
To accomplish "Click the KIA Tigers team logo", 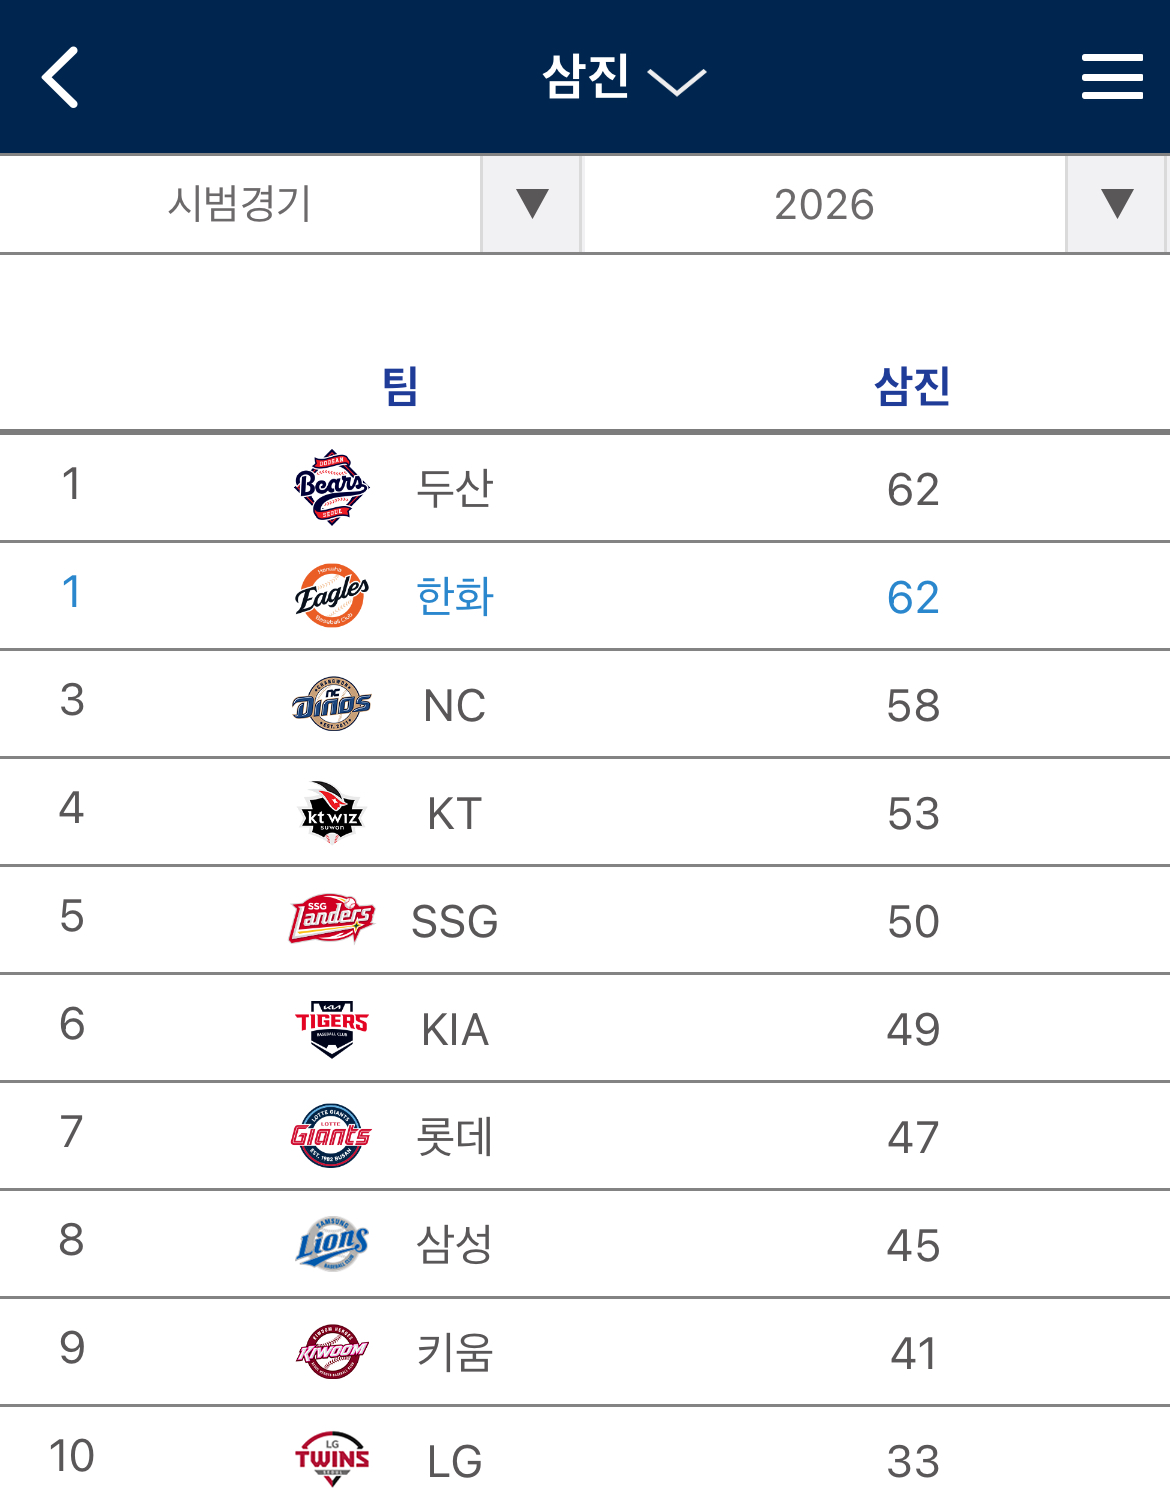I will [x=332, y=1028].
